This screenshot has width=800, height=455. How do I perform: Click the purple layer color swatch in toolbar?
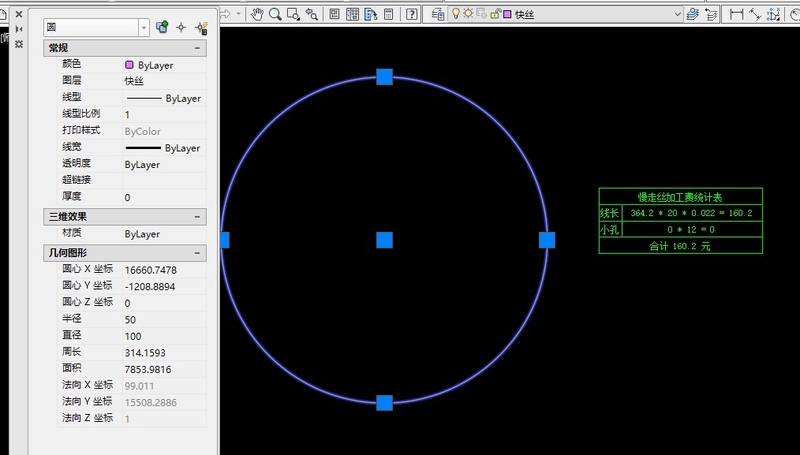[x=507, y=14]
